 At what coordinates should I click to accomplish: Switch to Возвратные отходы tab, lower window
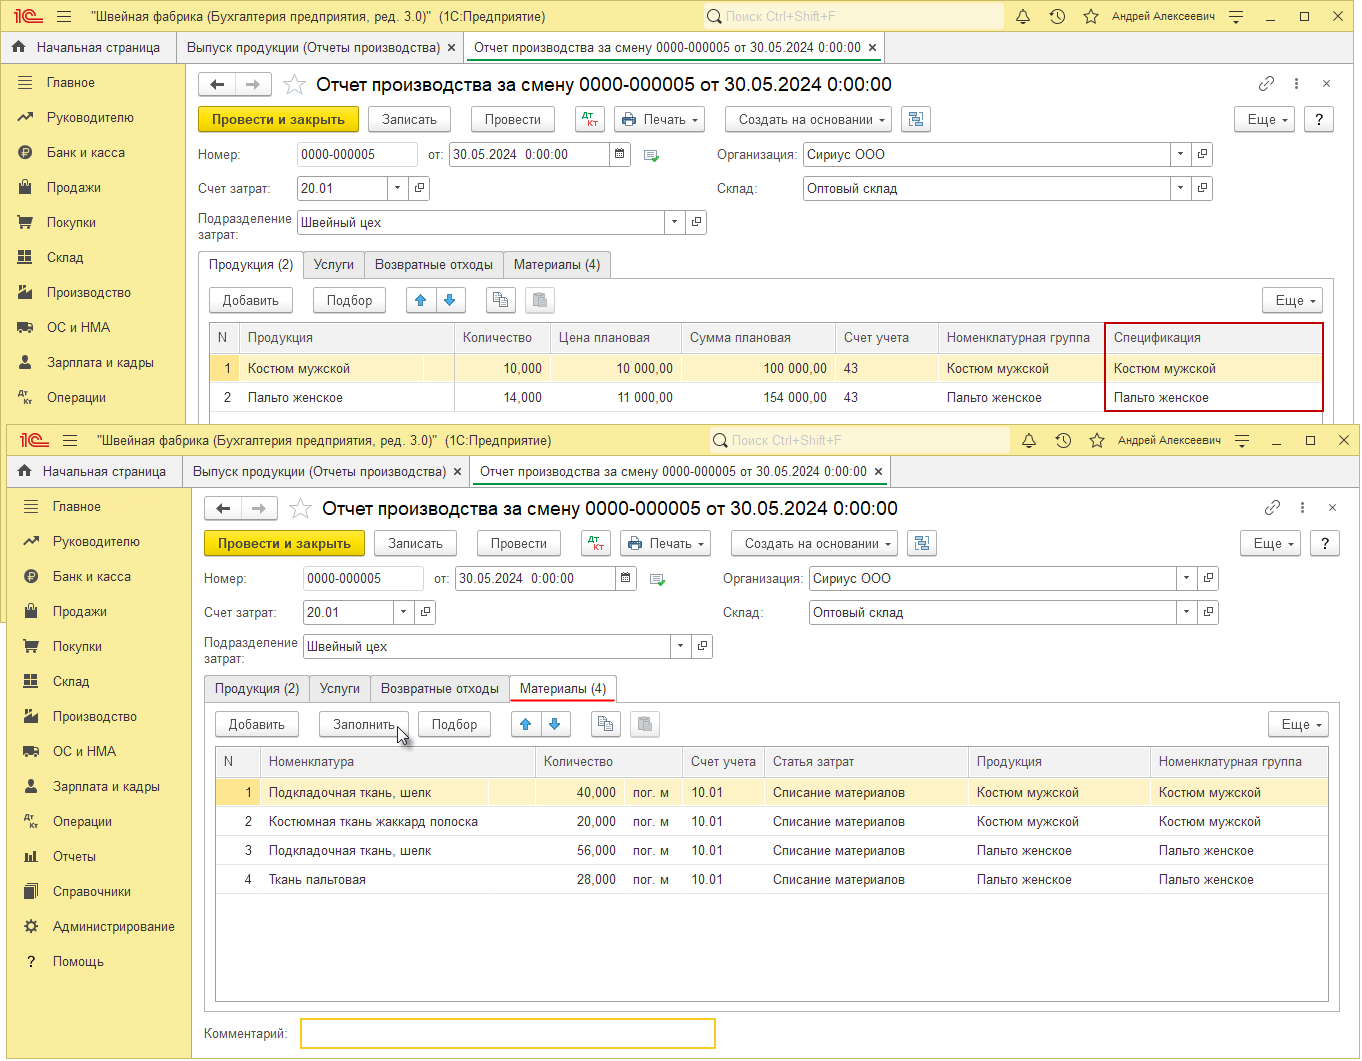click(440, 688)
